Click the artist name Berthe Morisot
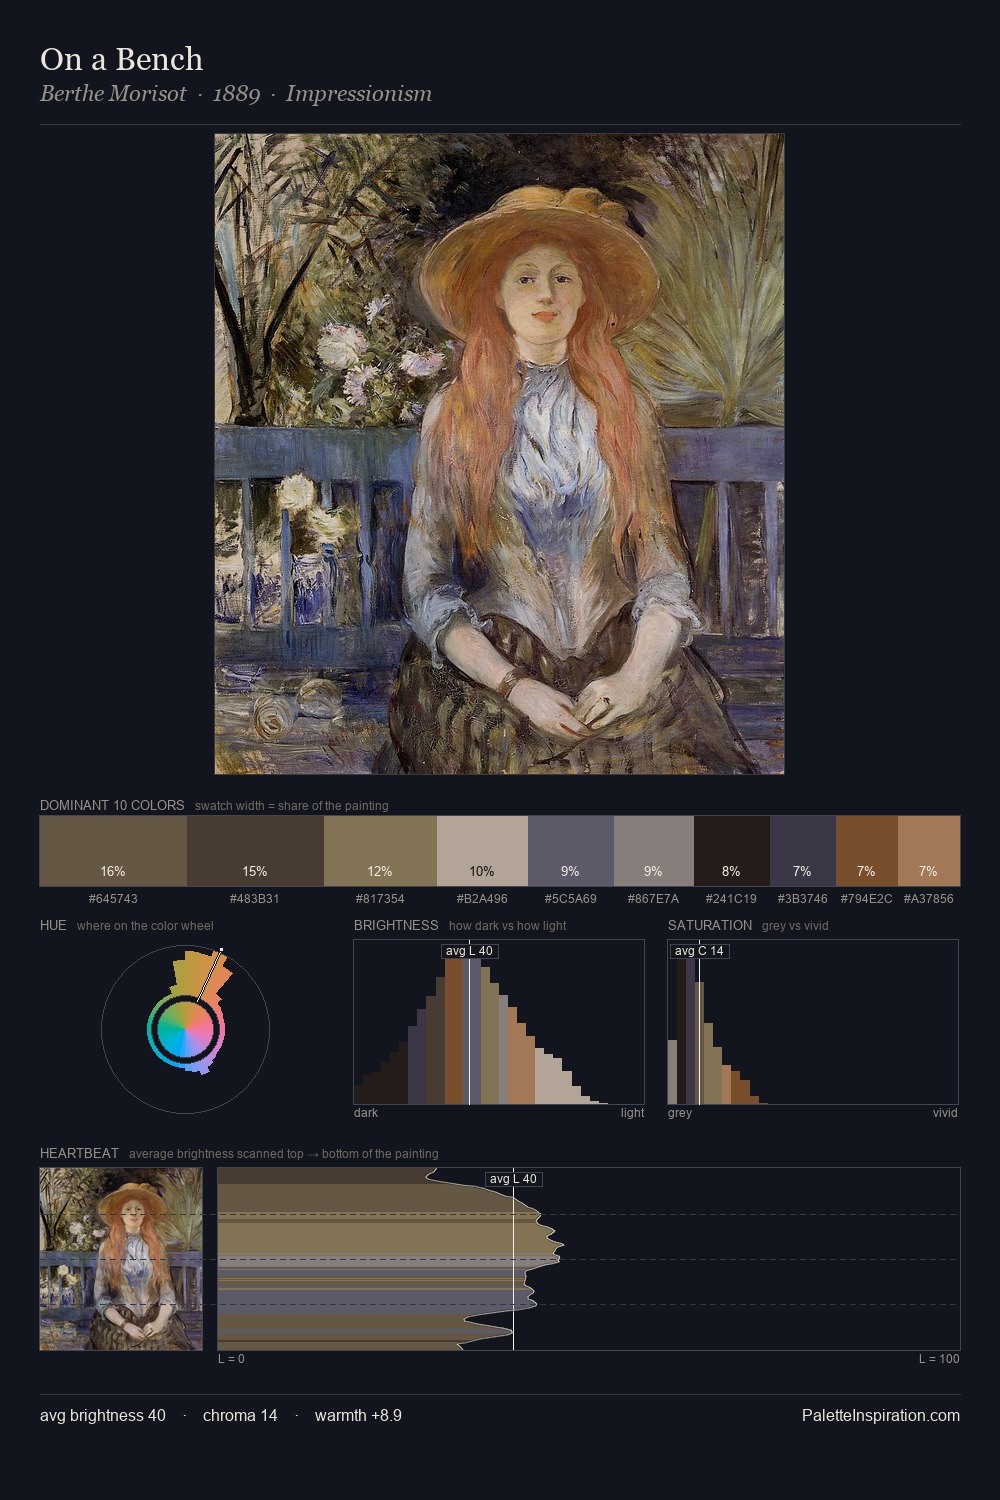 113,93
